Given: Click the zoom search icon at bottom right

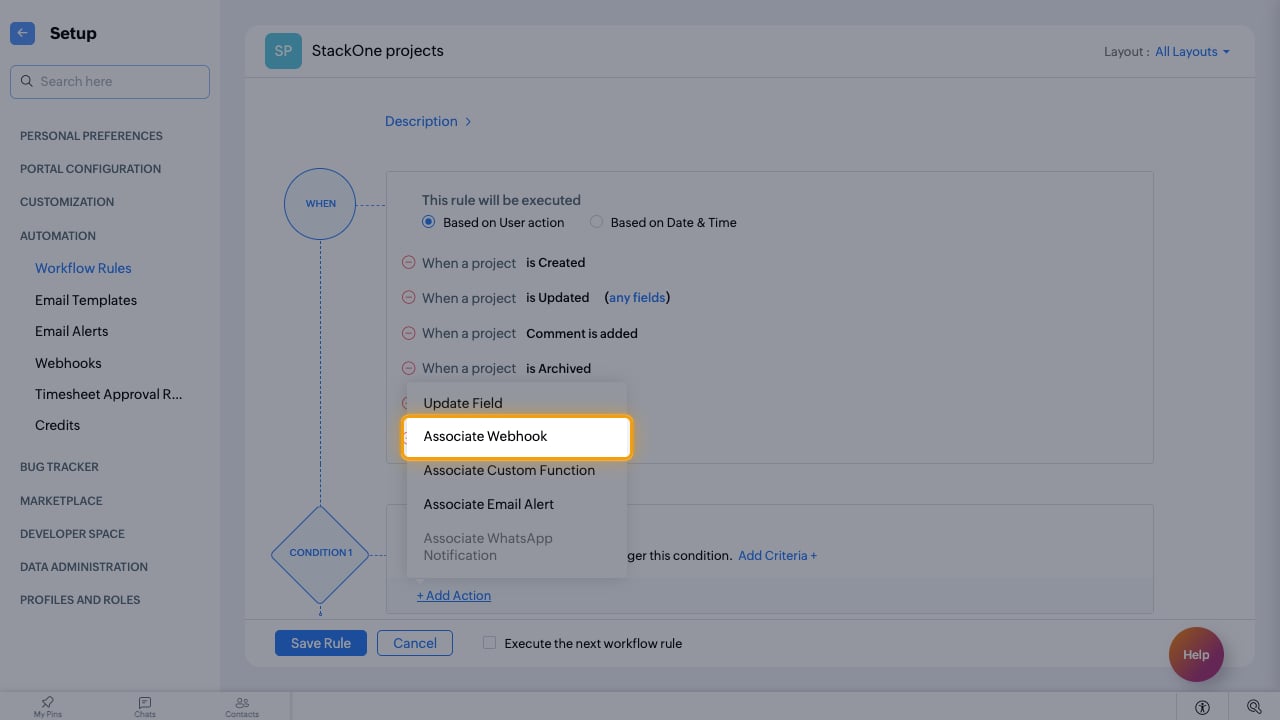Looking at the screenshot, I should [x=1254, y=707].
